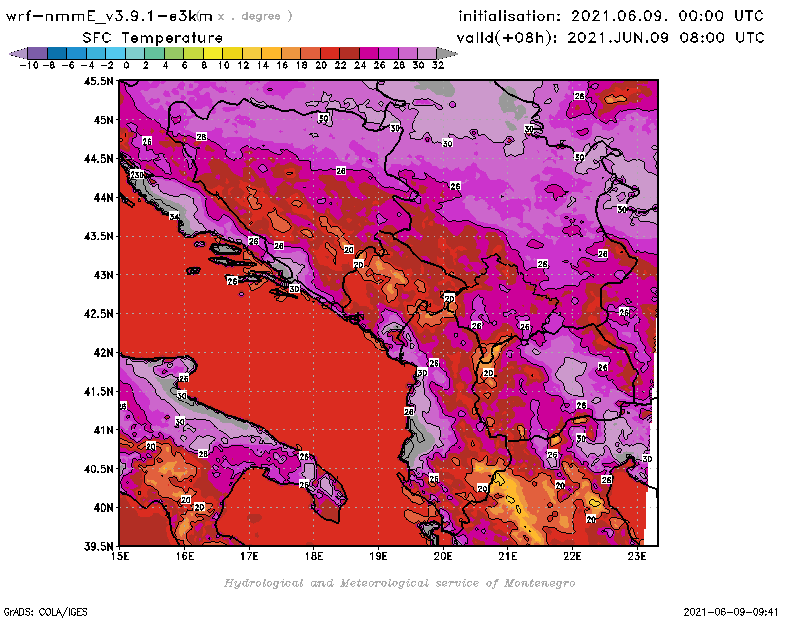Click the '19E' longitude label
The width and height of the screenshot is (800, 618).
[379, 556]
